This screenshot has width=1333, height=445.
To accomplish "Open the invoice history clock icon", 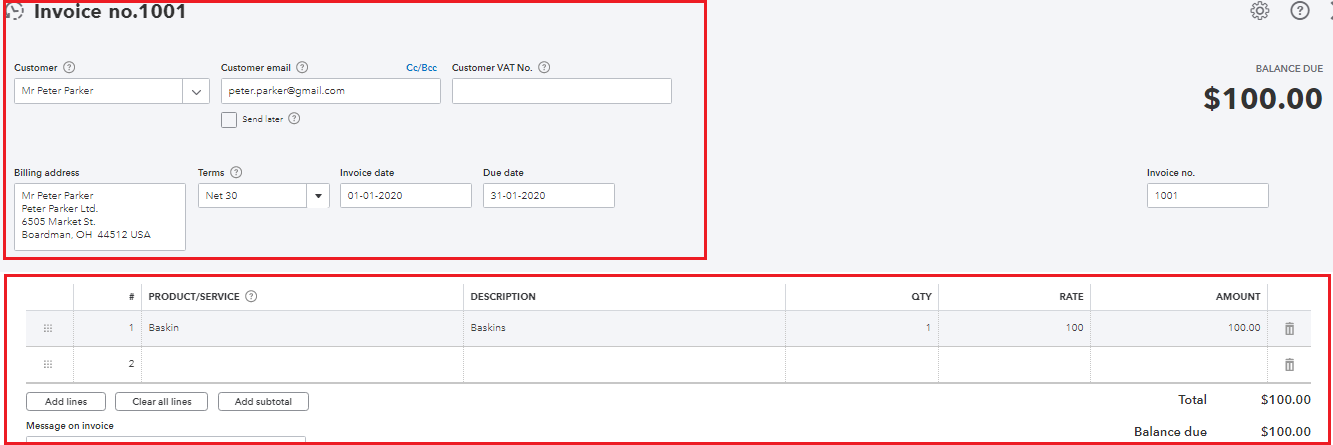I will pyautogui.click(x=15, y=13).
